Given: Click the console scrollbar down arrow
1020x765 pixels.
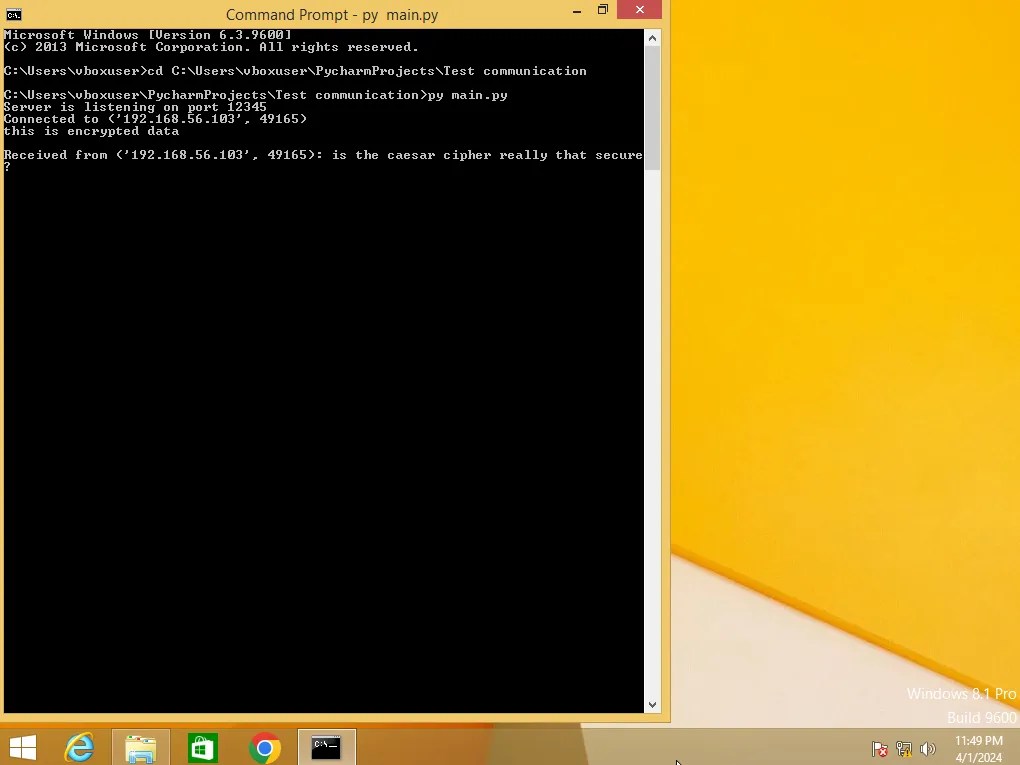Looking at the screenshot, I should (652, 704).
